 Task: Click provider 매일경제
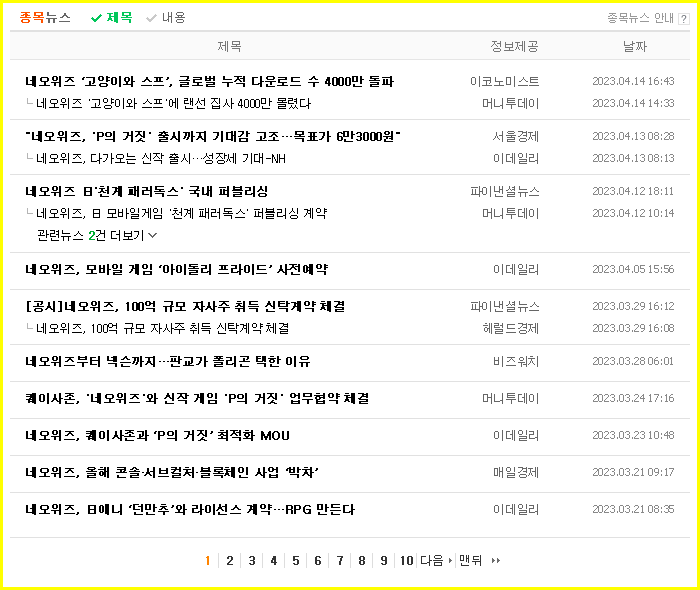point(516,472)
